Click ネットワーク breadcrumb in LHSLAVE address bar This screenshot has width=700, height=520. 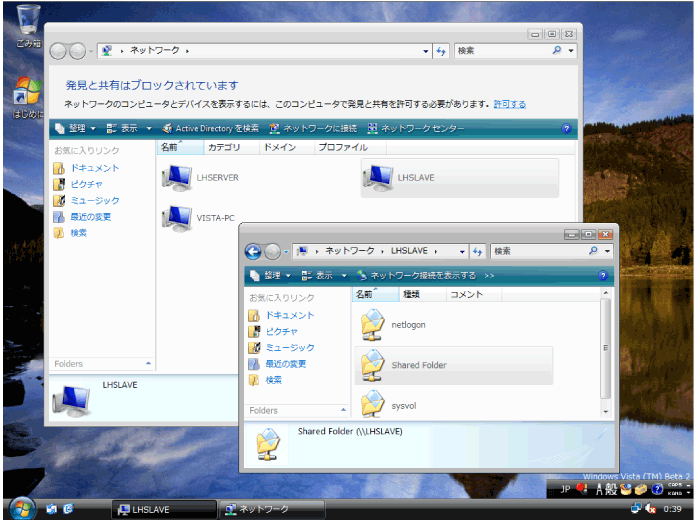[x=350, y=251]
